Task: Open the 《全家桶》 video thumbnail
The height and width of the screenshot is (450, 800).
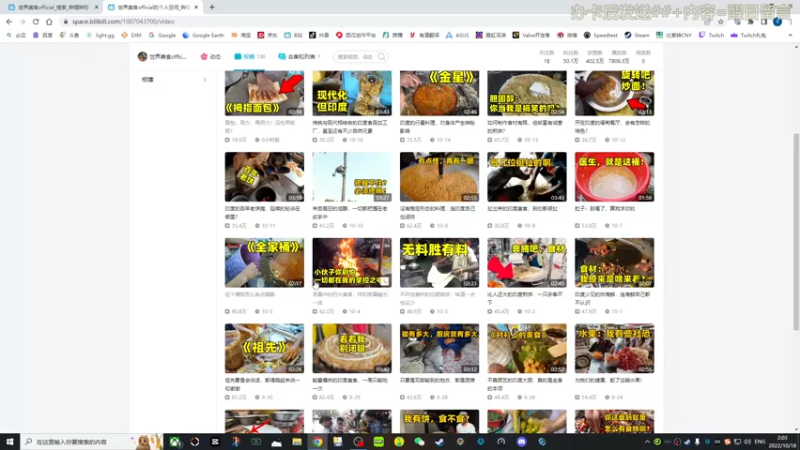Action: (x=264, y=263)
